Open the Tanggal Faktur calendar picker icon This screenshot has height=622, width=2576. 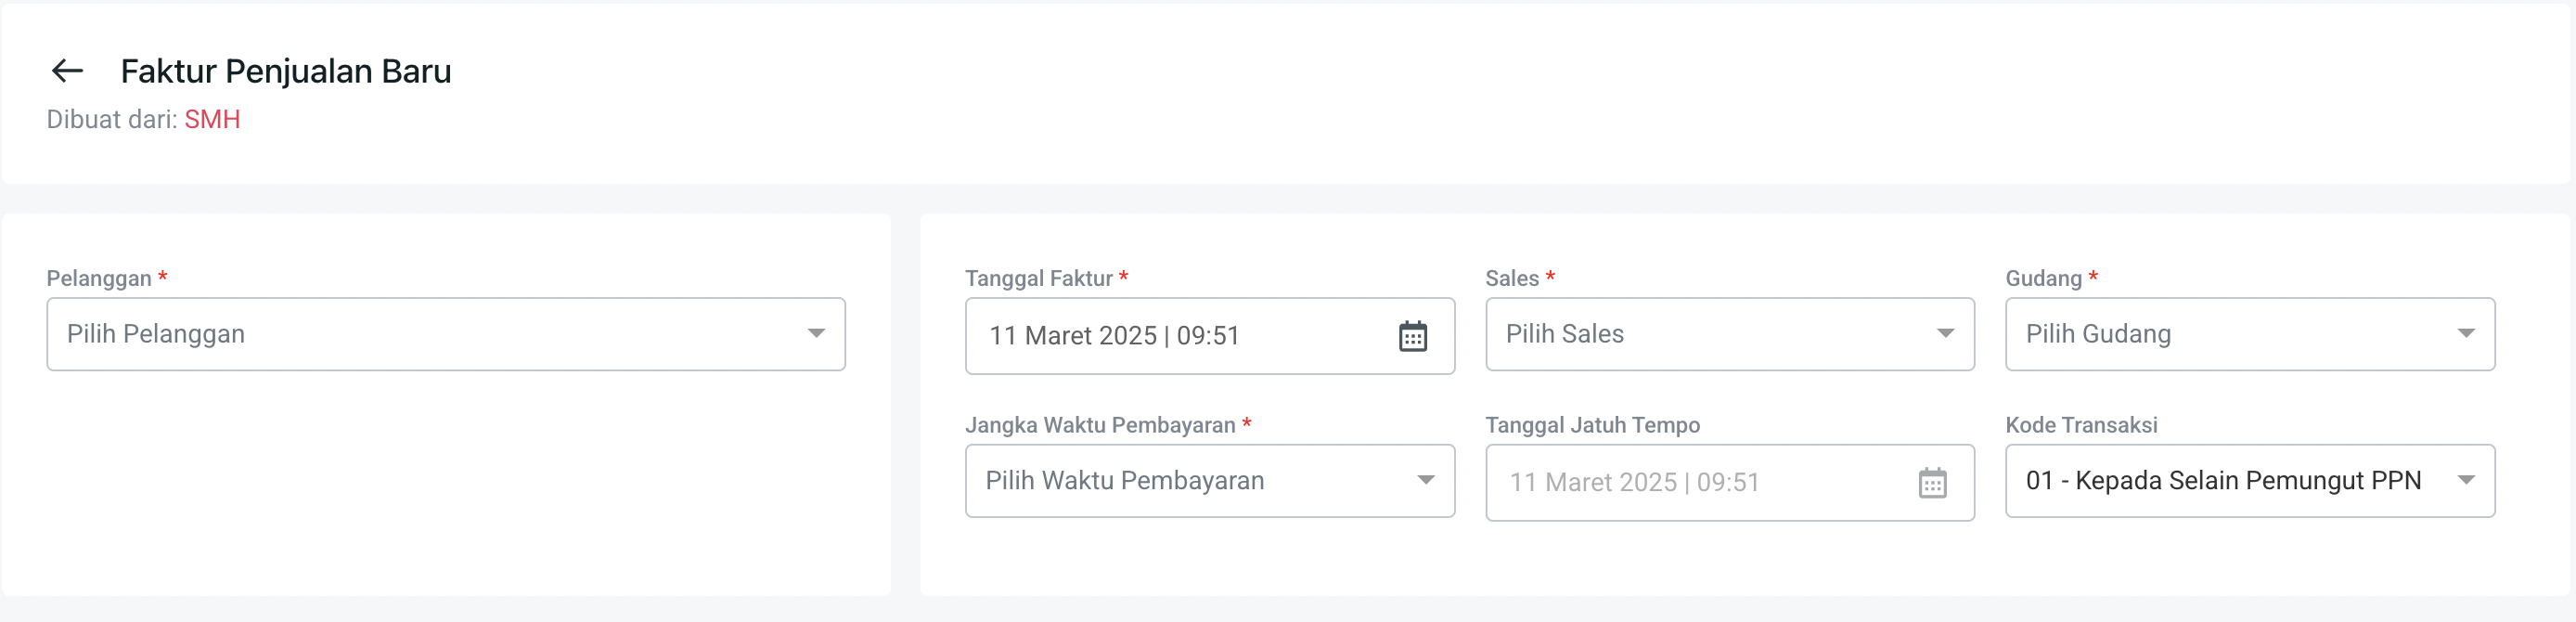(1412, 337)
